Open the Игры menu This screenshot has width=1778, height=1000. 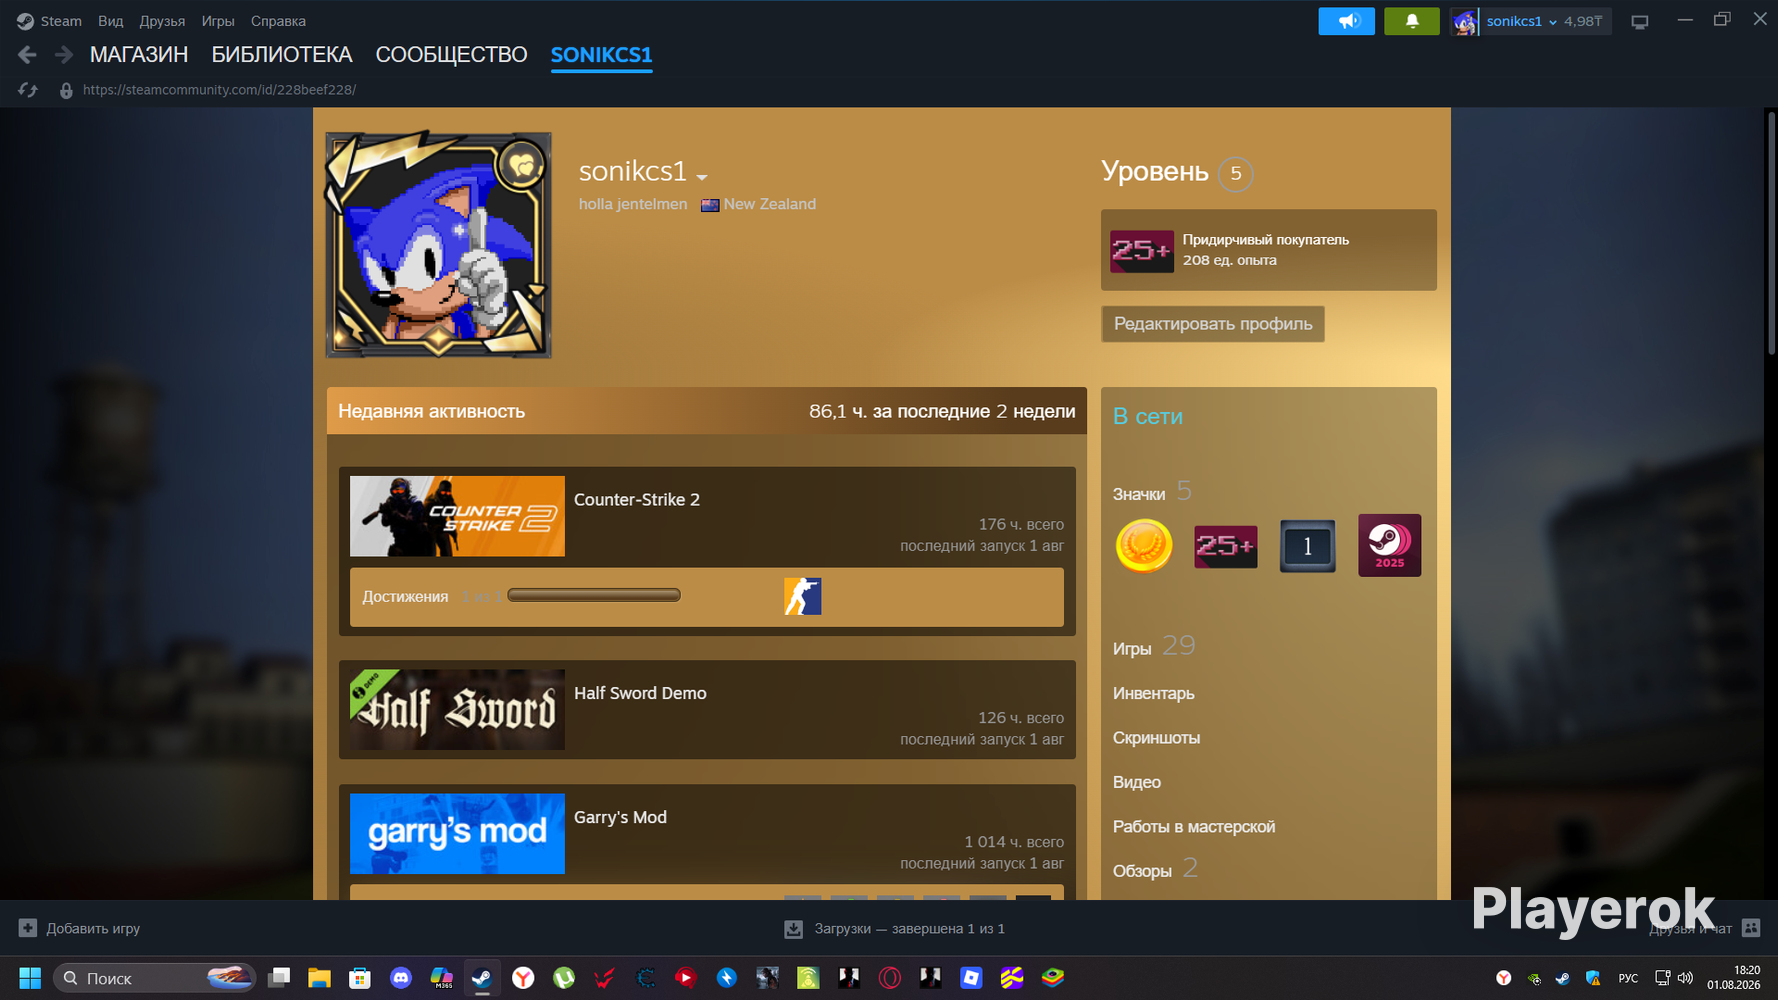coord(218,21)
